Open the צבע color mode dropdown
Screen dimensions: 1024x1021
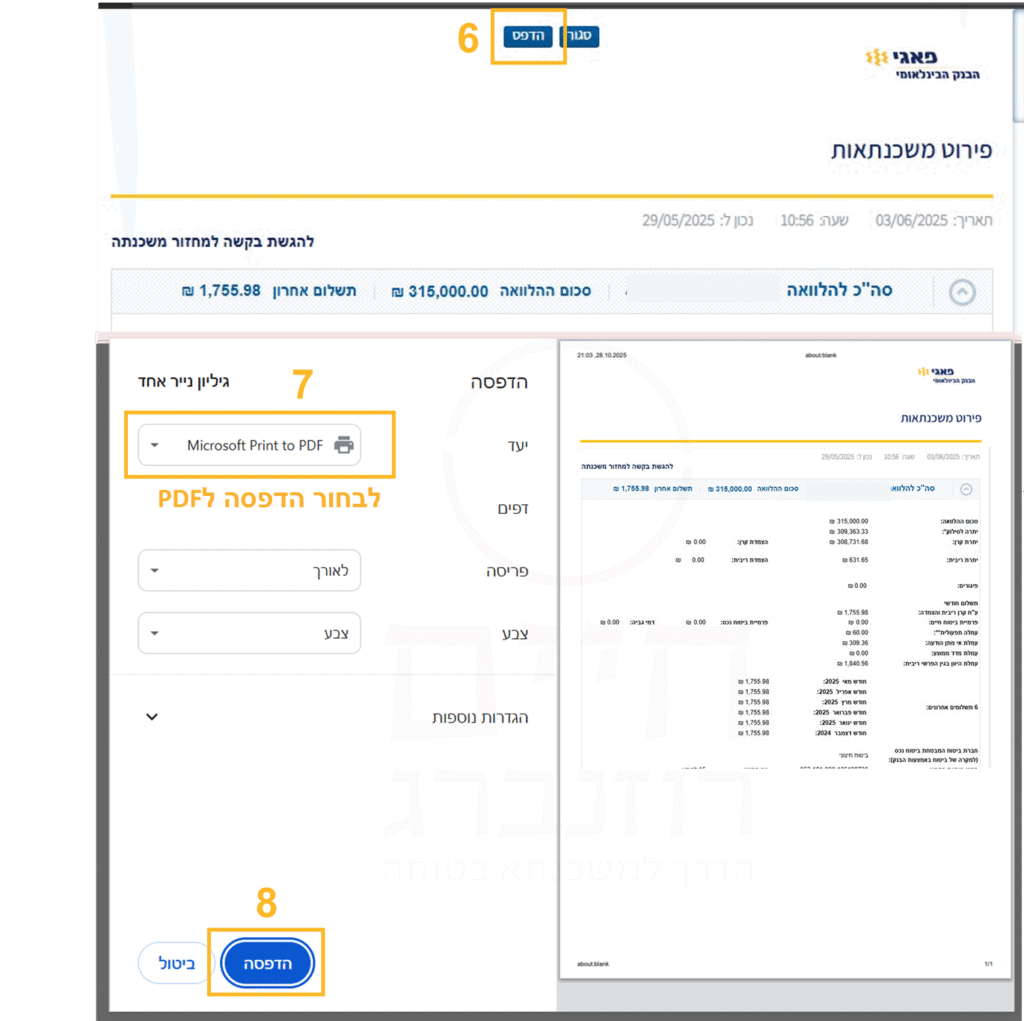(x=249, y=633)
